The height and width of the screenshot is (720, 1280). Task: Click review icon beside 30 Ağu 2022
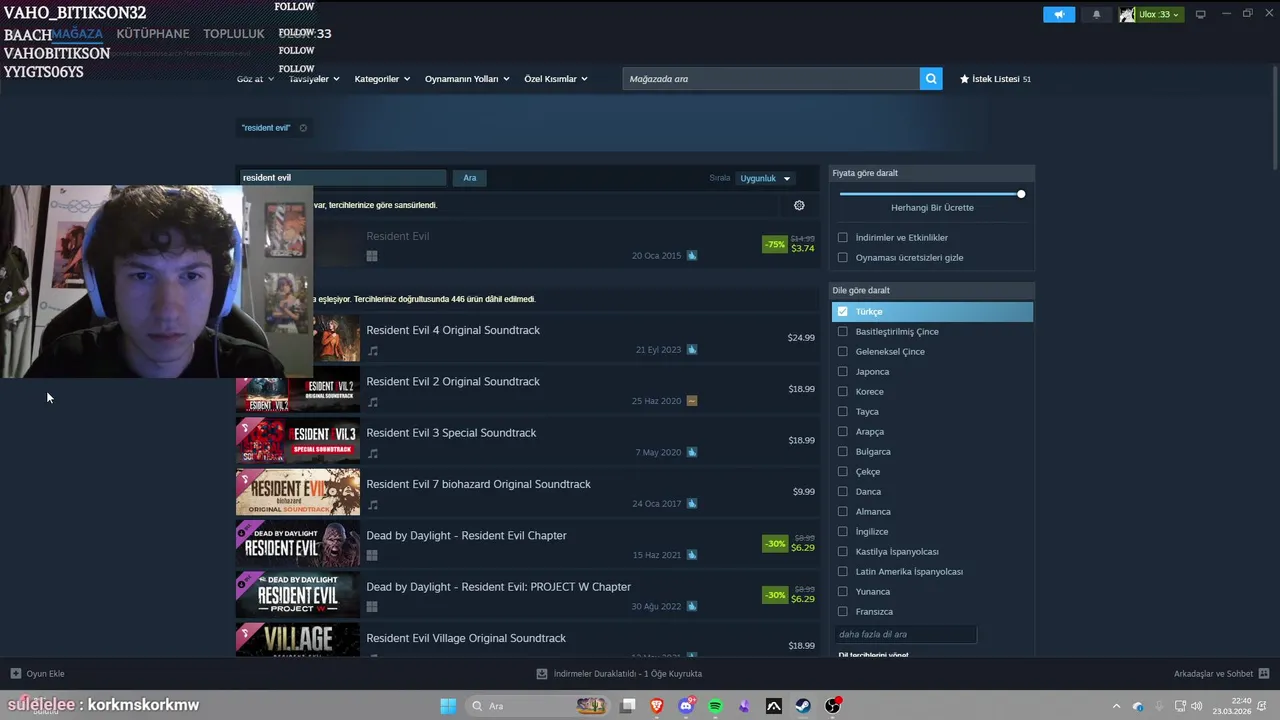[x=692, y=606]
